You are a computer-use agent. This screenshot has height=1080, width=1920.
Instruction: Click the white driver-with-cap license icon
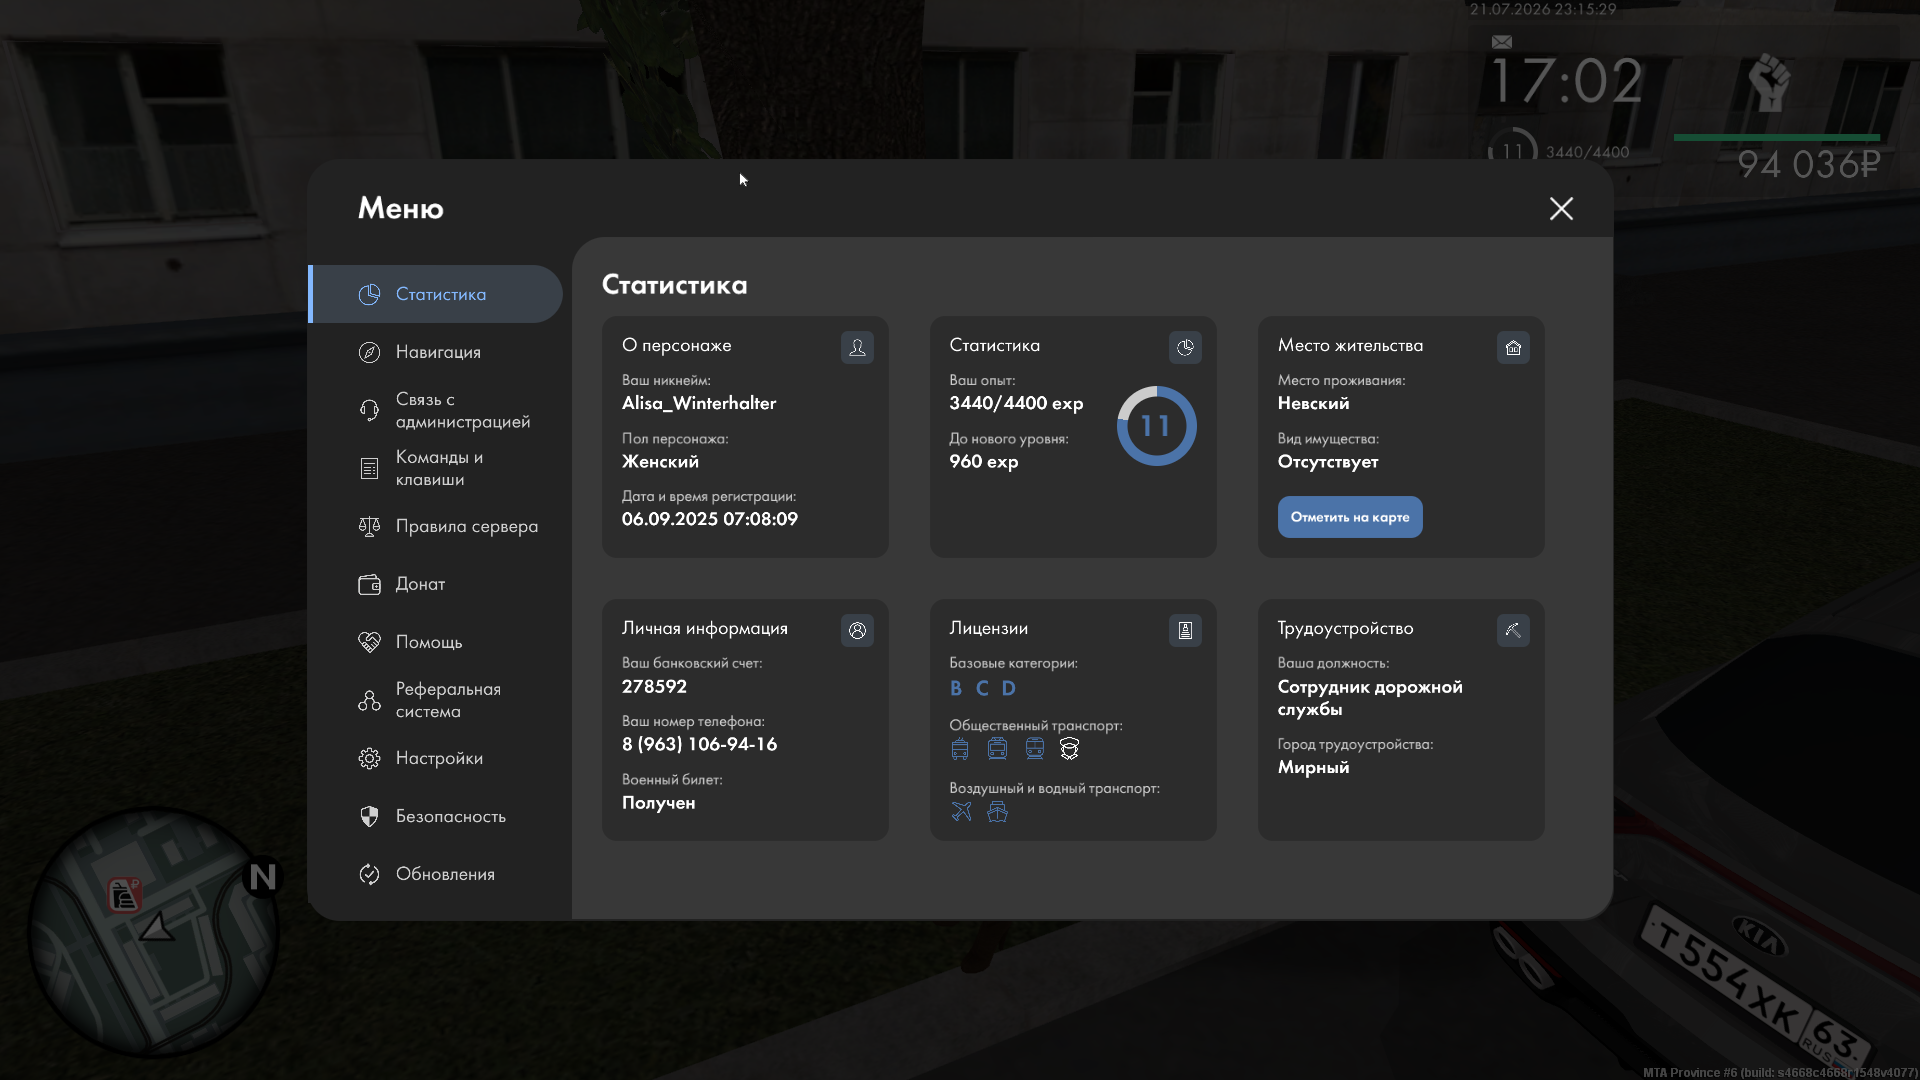pos(1070,749)
